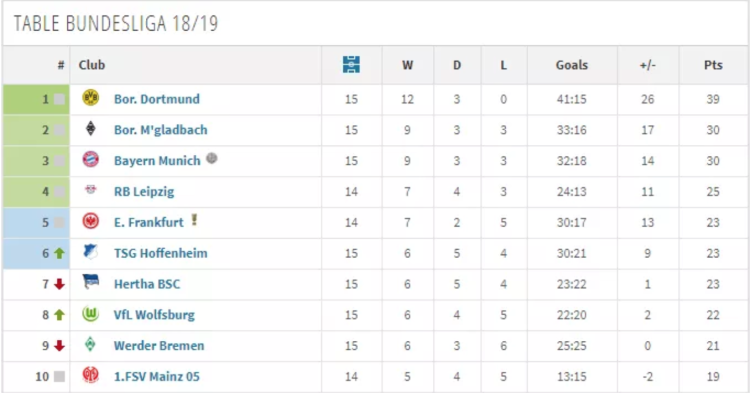Open the Bor. Dortmund club link
The width and height of the screenshot is (750, 393).
pos(157,99)
